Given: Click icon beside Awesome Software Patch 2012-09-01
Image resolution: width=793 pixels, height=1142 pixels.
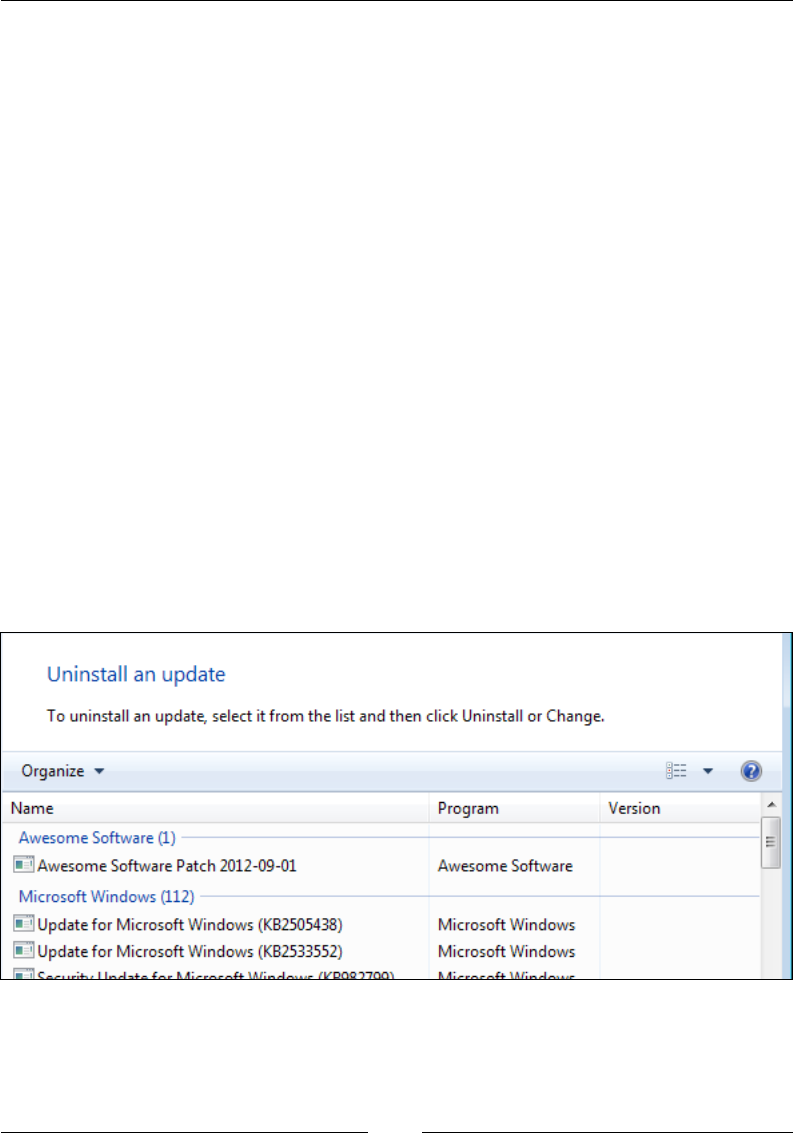Looking at the screenshot, I should 23,865.
